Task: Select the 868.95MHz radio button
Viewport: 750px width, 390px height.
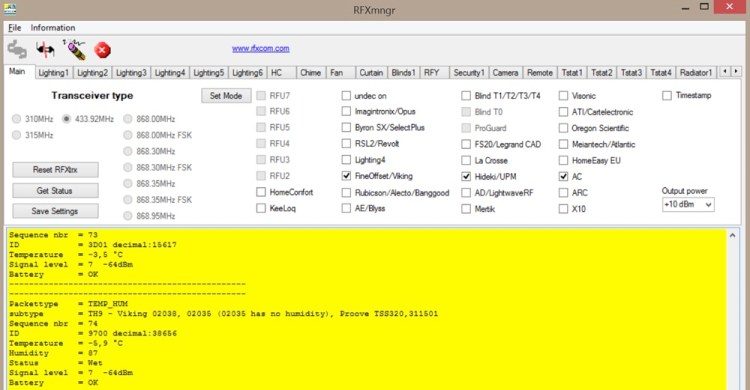Action: click(x=128, y=216)
